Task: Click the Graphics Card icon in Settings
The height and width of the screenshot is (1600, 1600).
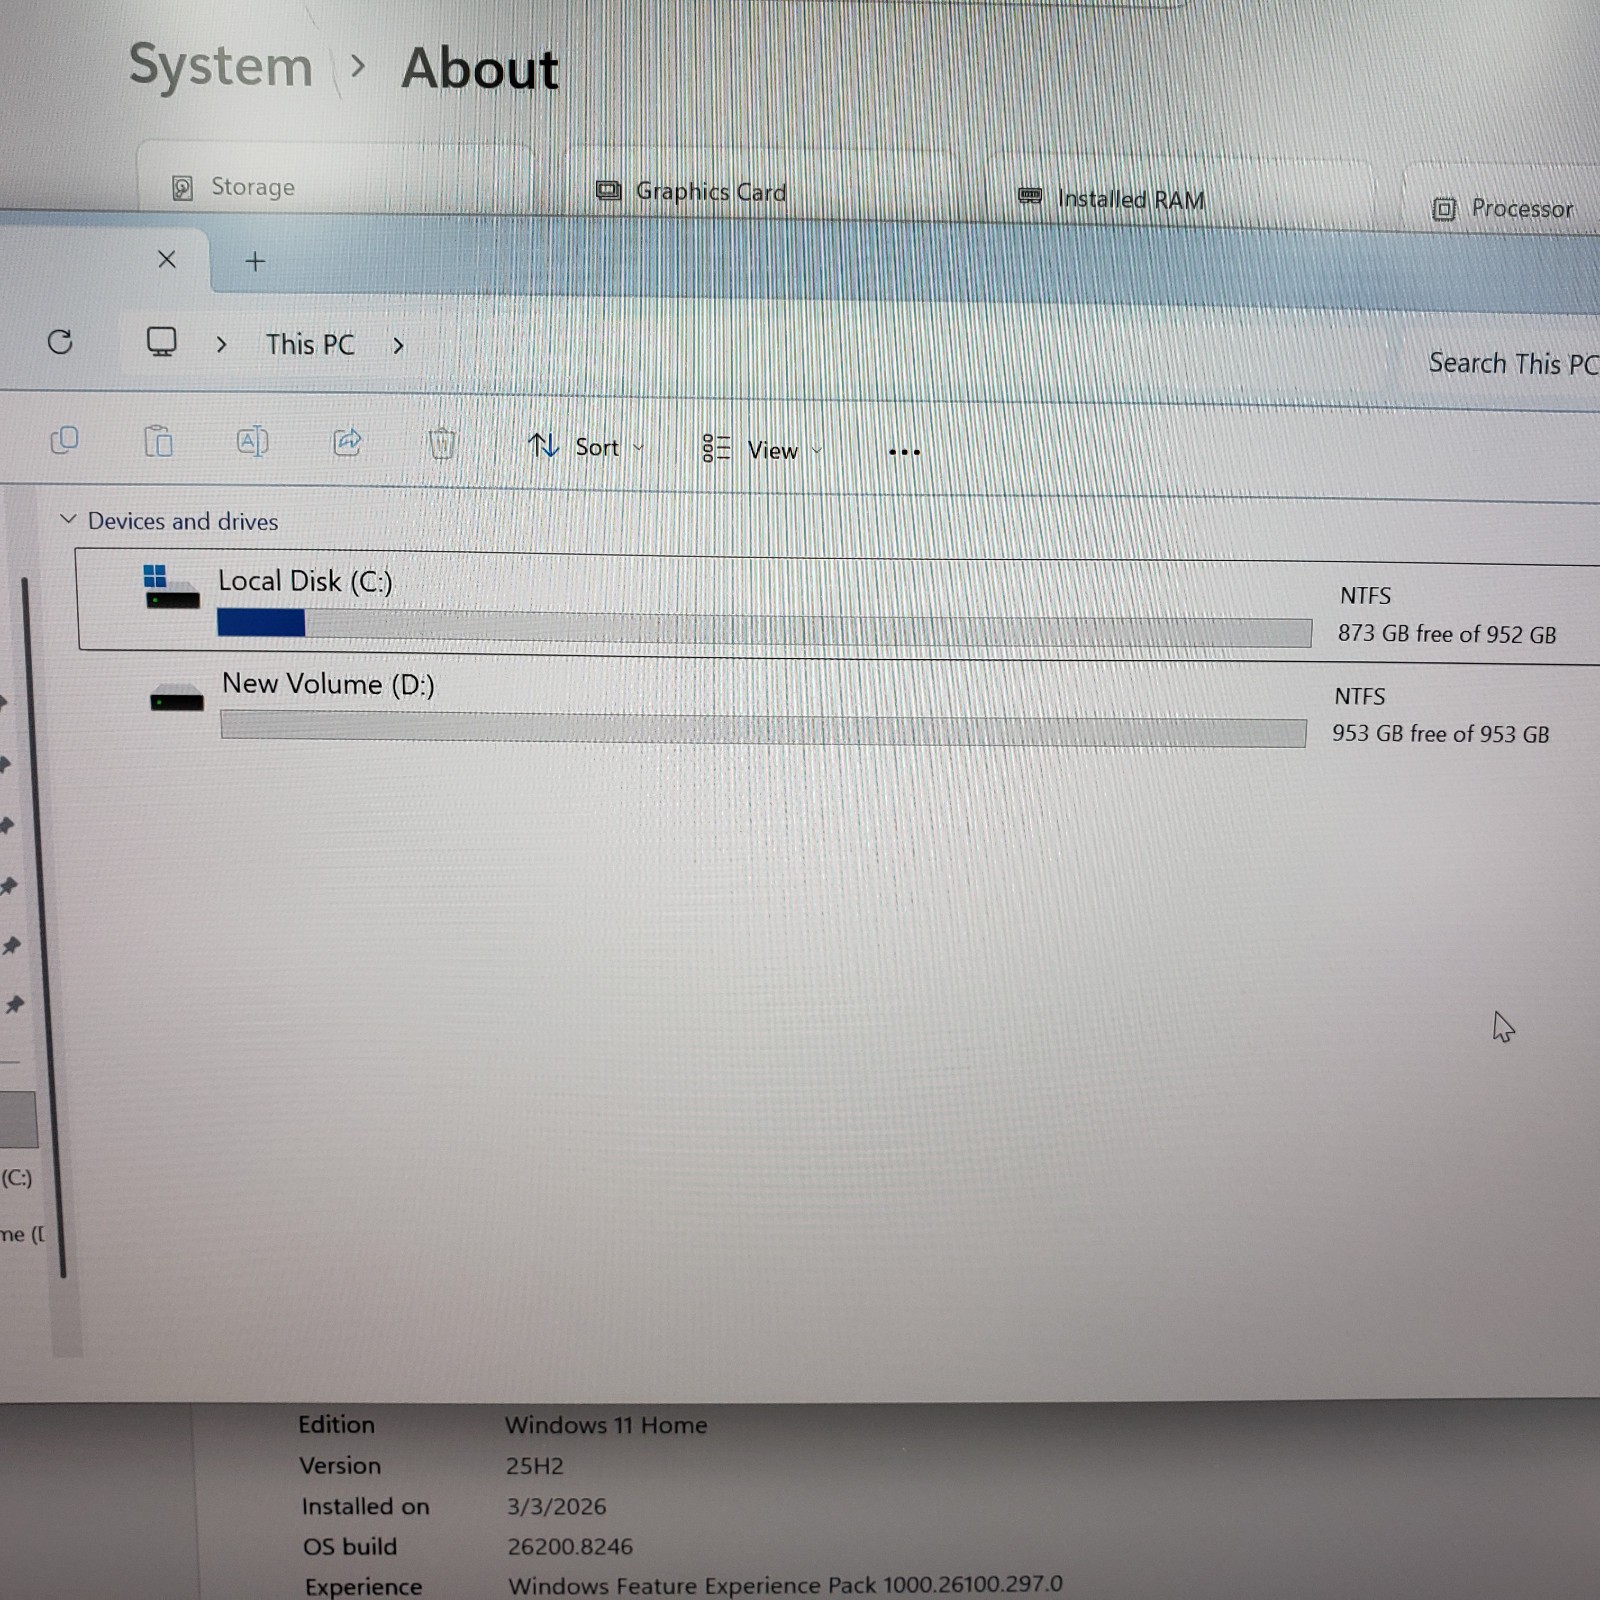Action: coord(608,190)
